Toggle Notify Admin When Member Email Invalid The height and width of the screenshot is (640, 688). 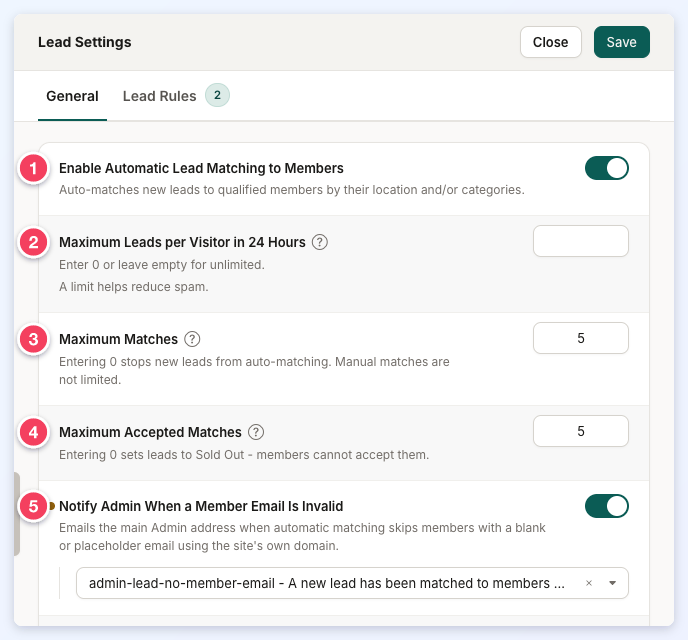(606, 506)
